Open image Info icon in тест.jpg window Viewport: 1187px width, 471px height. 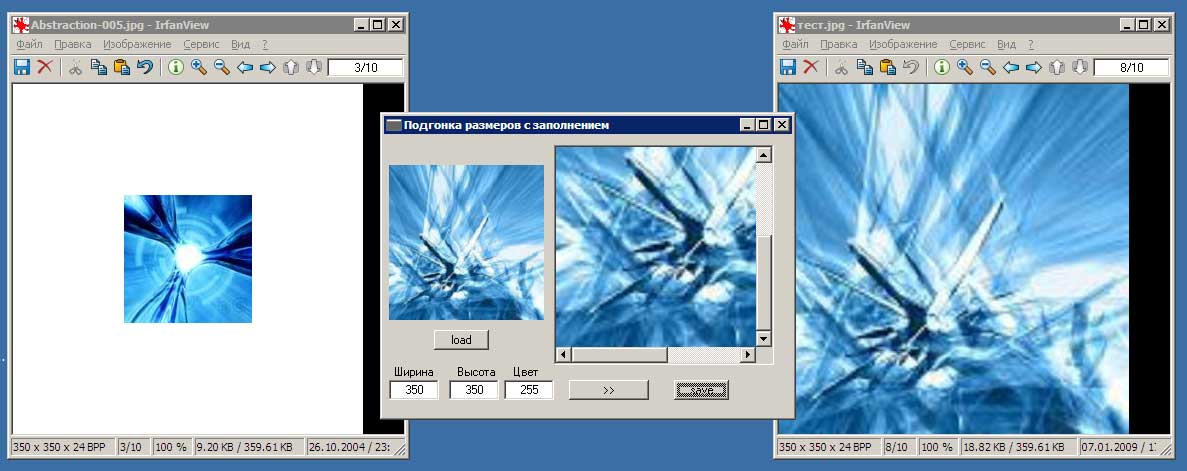tap(941, 67)
